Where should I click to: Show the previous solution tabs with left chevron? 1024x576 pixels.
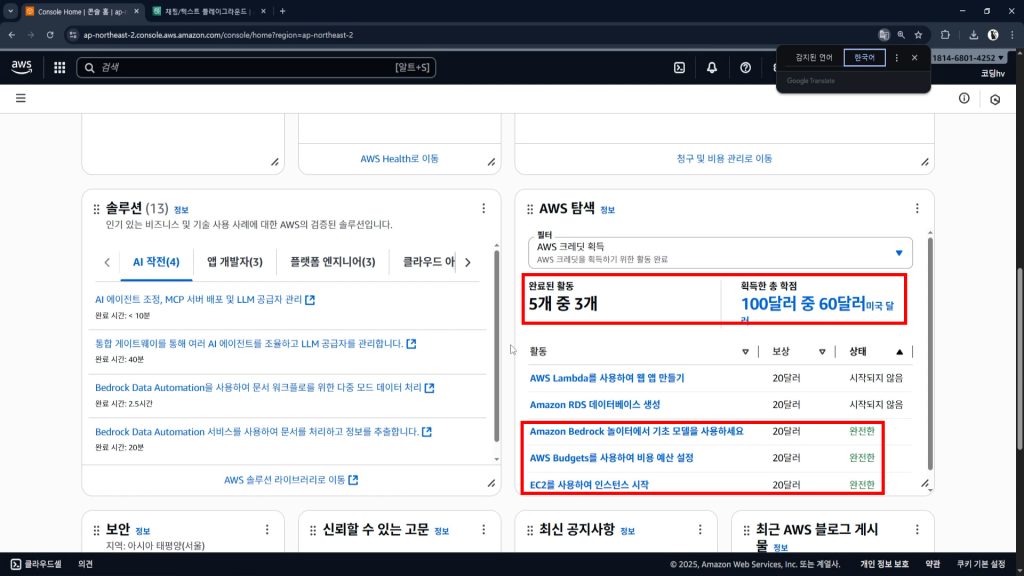[107, 262]
